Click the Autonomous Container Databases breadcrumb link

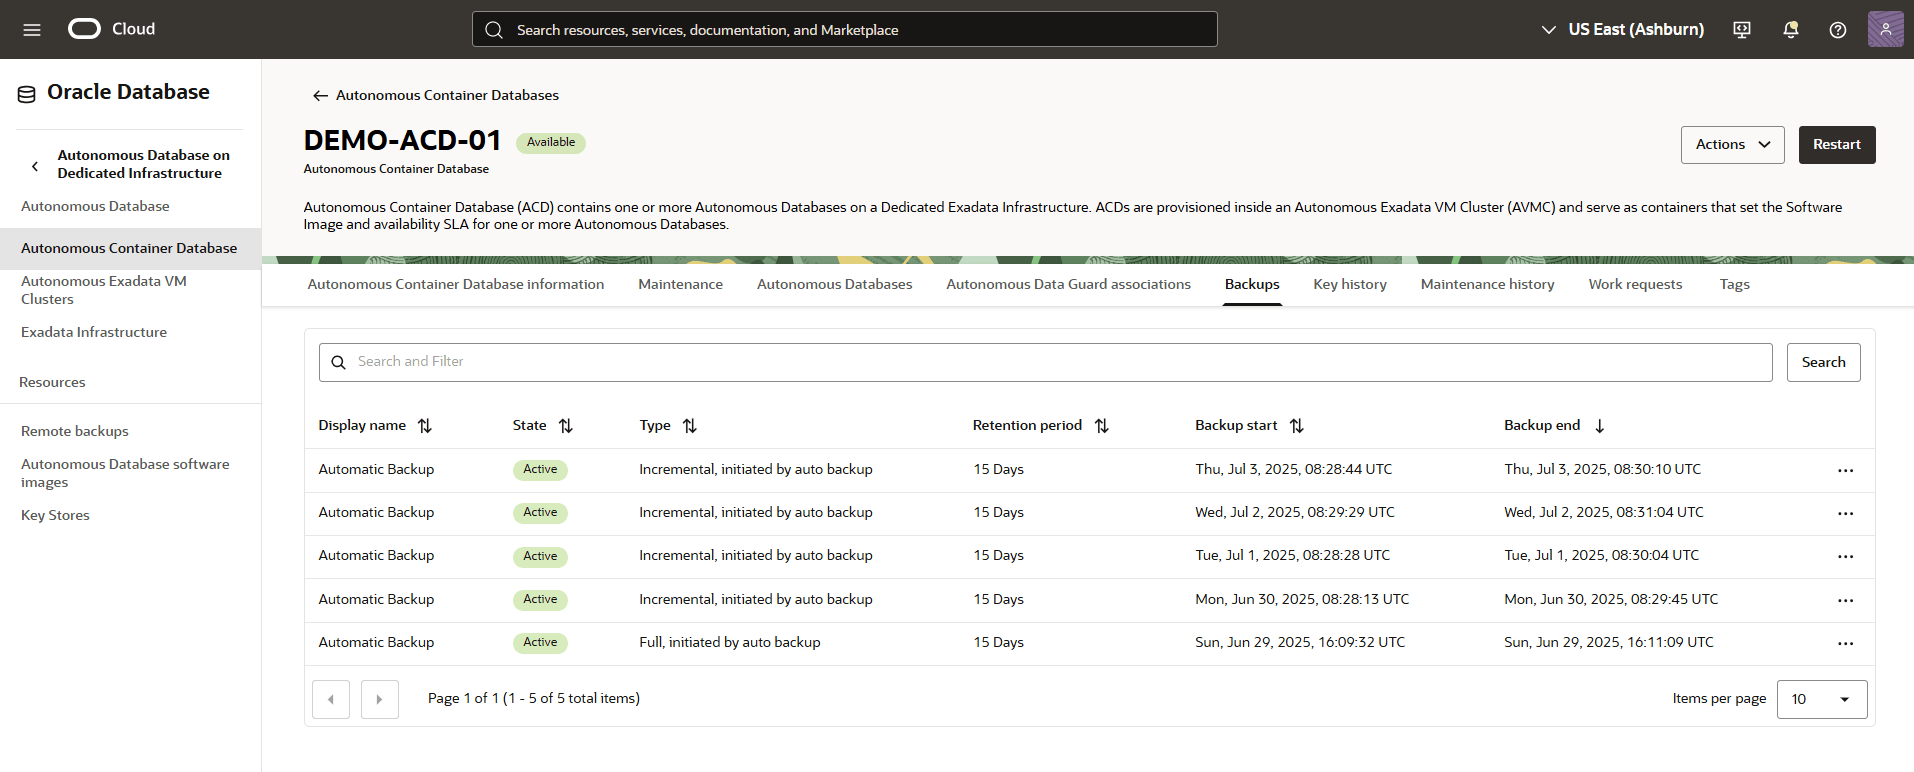447,96
